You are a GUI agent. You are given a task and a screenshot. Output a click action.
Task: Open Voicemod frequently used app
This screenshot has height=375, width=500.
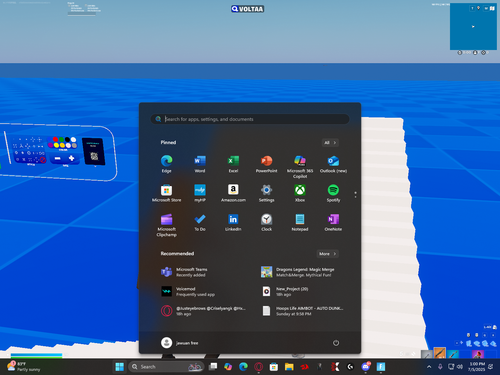click(x=188, y=291)
